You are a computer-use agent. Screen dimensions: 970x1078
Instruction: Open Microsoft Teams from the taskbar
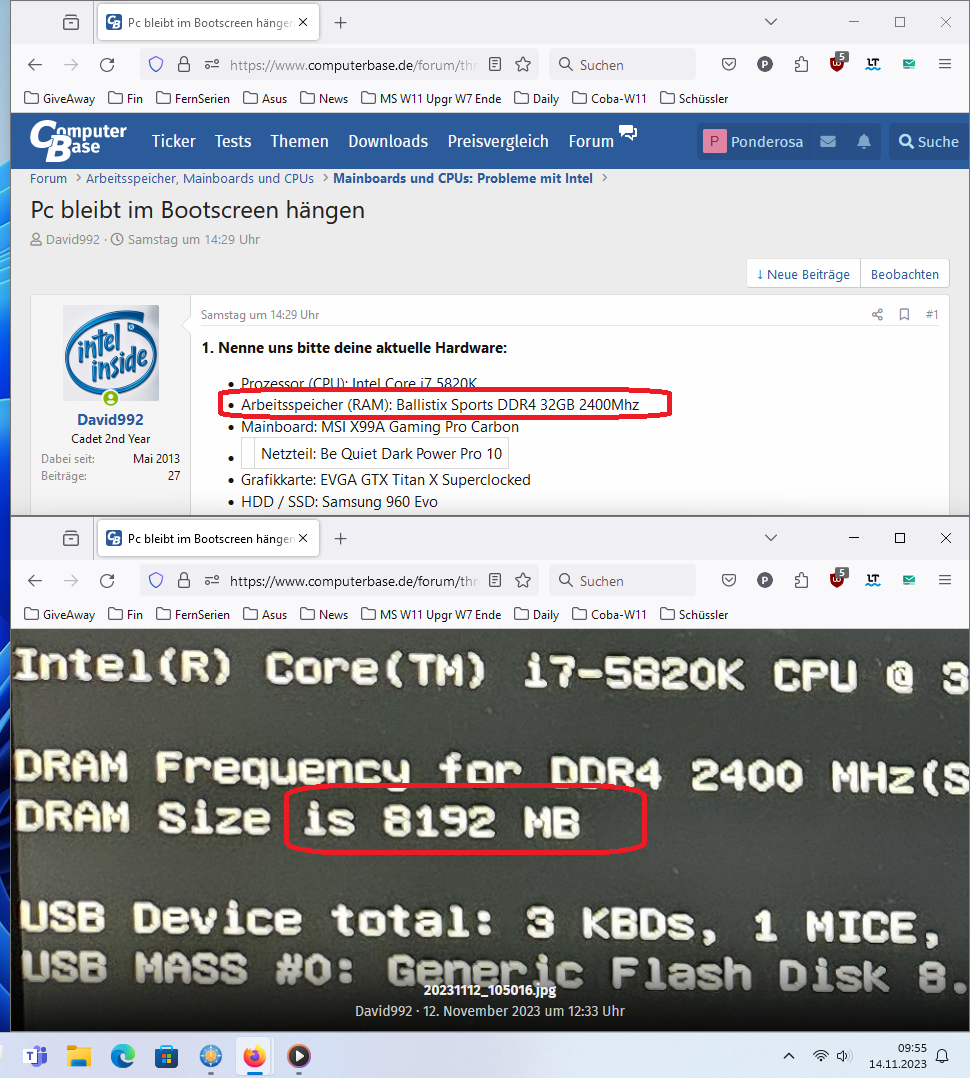(x=35, y=1056)
